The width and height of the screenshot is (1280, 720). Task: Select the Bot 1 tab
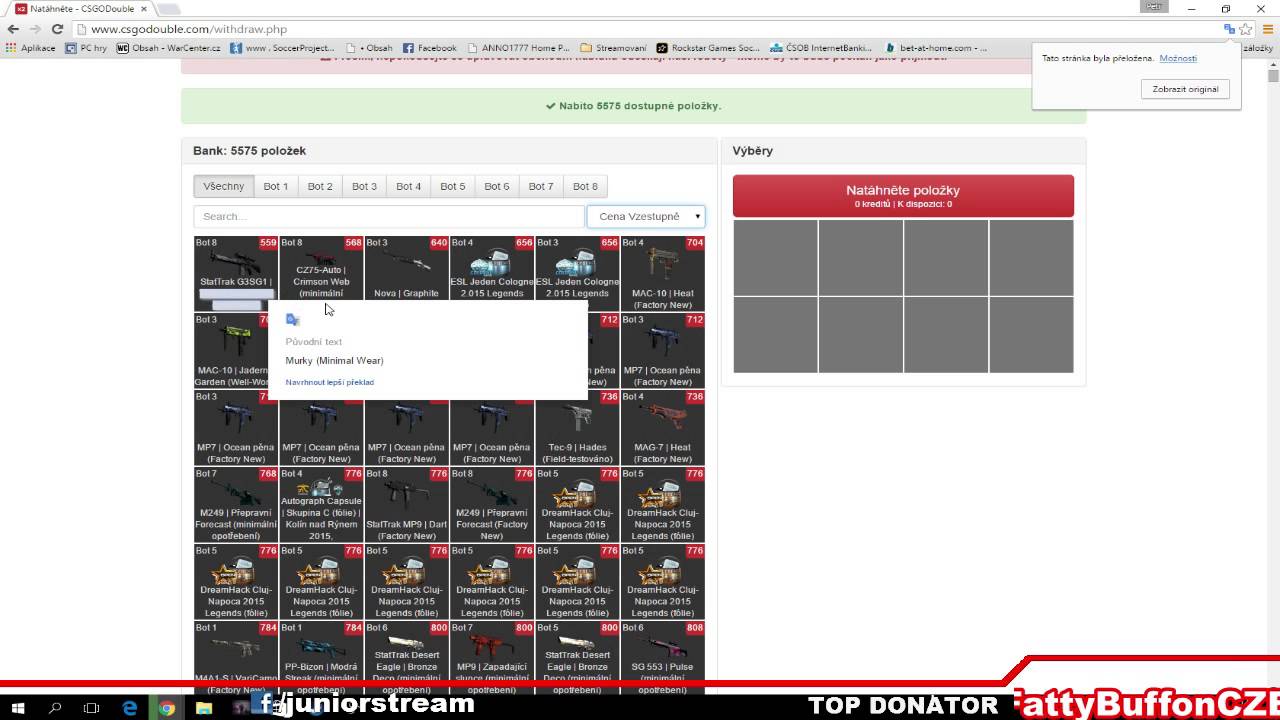click(276, 186)
